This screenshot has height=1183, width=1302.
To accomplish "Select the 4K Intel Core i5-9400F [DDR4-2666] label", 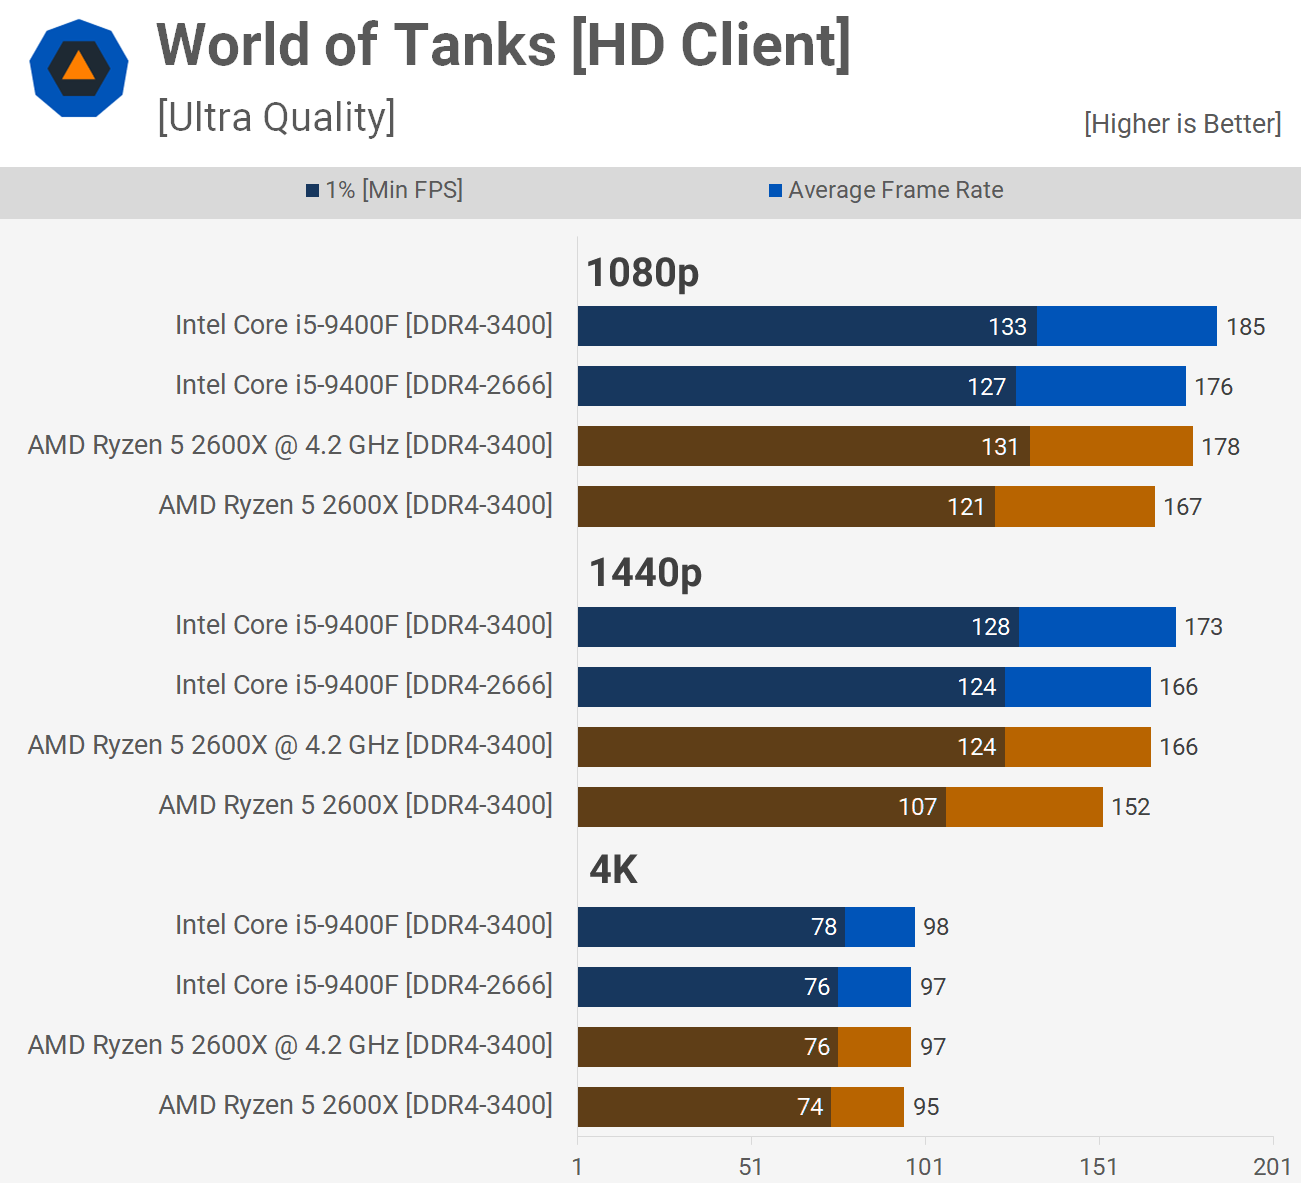I will coord(363,985).
